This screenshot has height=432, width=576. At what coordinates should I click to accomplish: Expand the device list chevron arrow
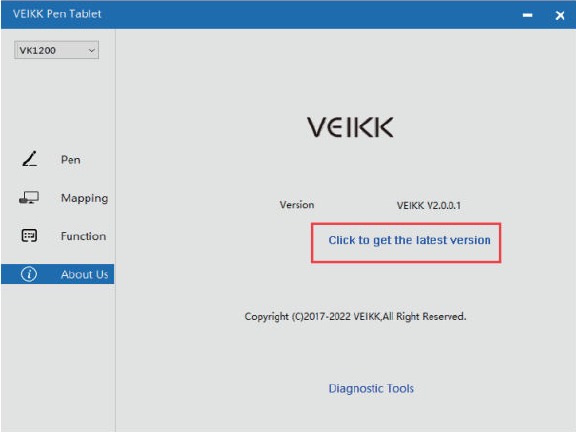[x=91, y=50]
